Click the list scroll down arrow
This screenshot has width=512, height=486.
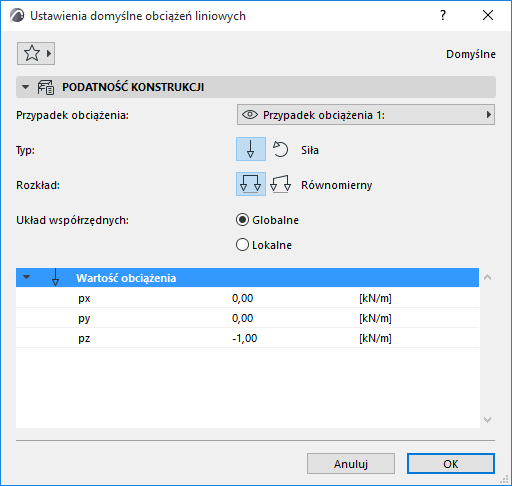[x=487, y=420]
